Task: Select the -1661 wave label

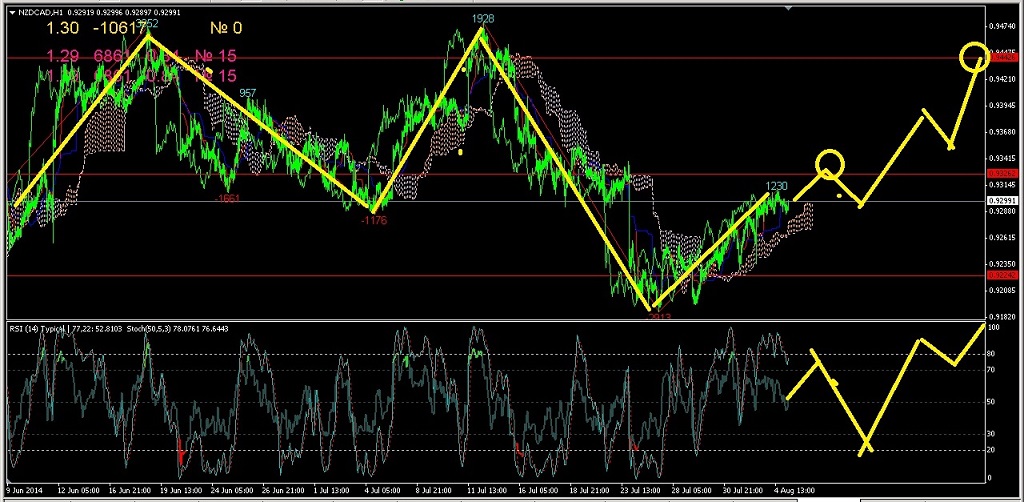Action: pyautogui.click(x=226, y=198)
